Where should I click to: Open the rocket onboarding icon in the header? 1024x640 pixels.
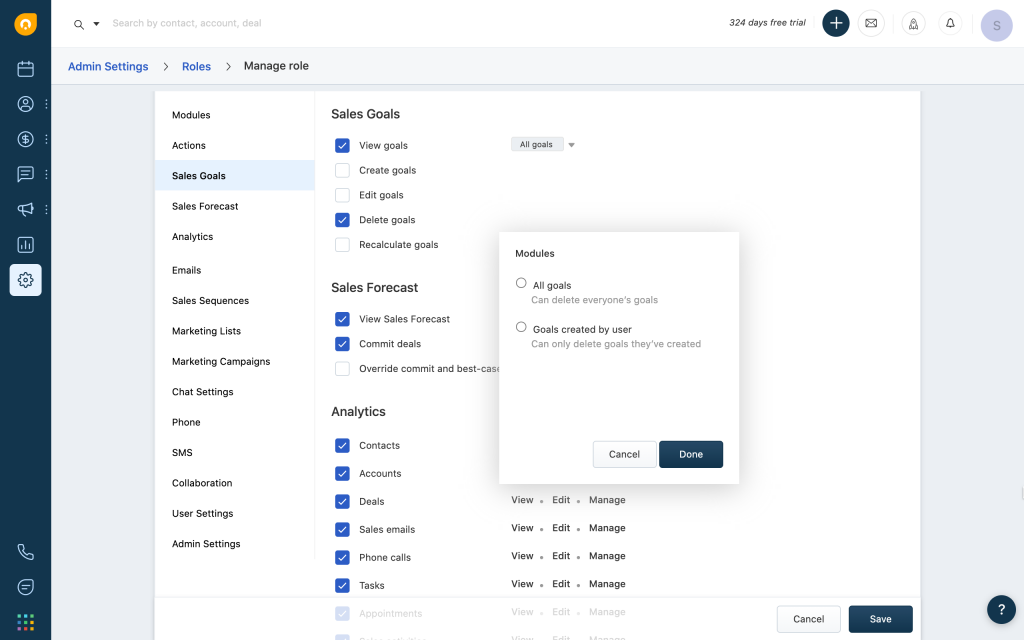[x=913, y=23]
